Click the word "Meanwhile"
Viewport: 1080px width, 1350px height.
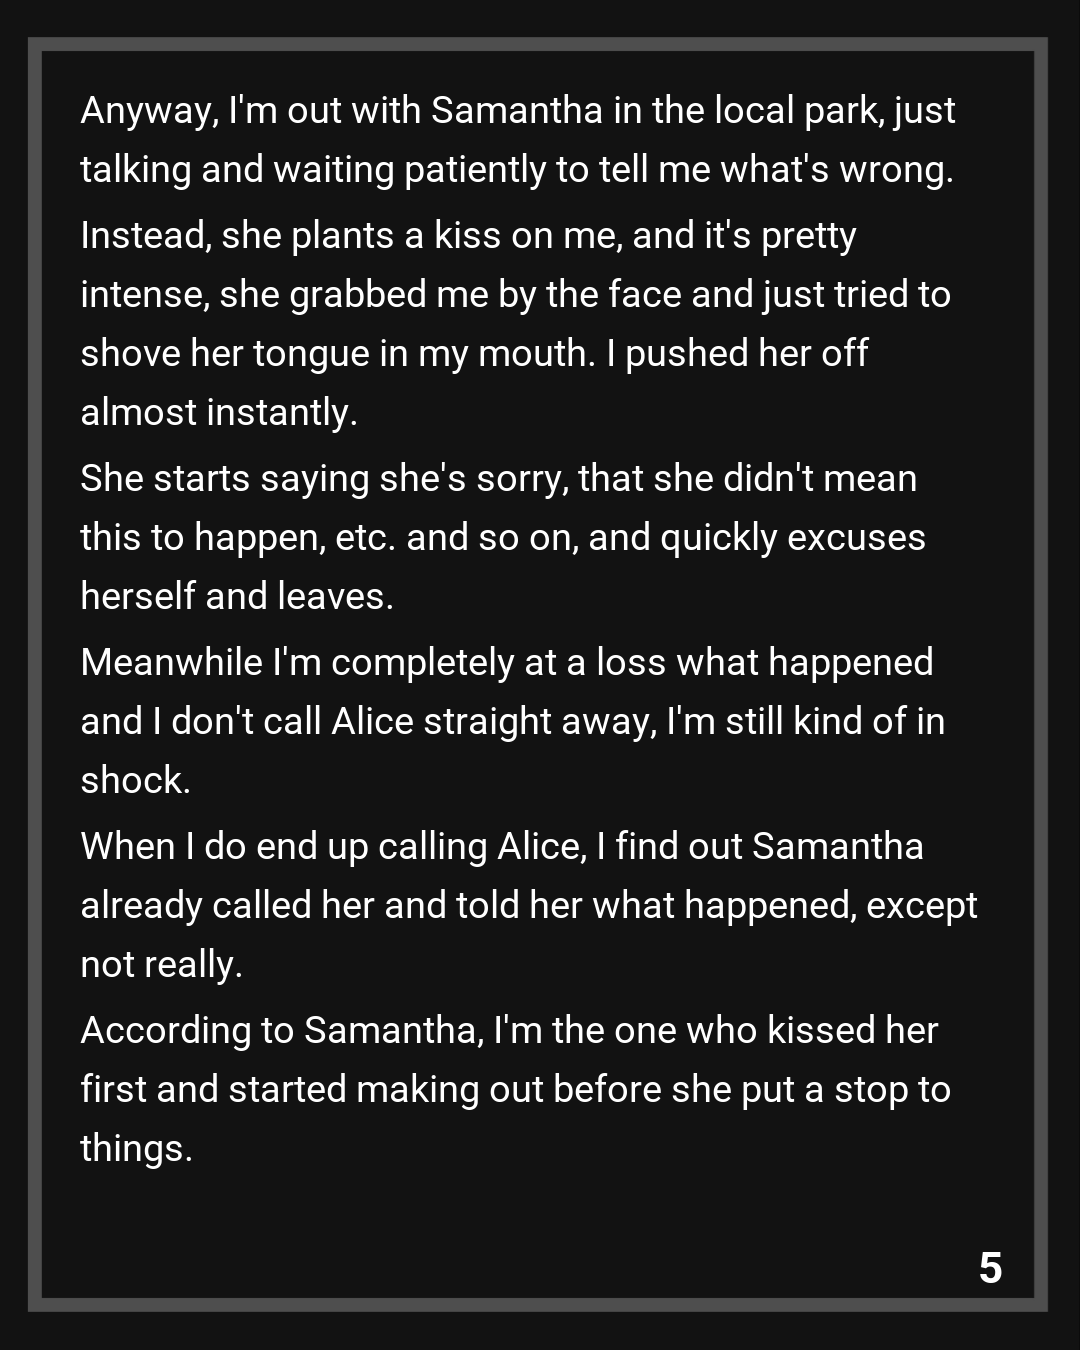[171, 663]
